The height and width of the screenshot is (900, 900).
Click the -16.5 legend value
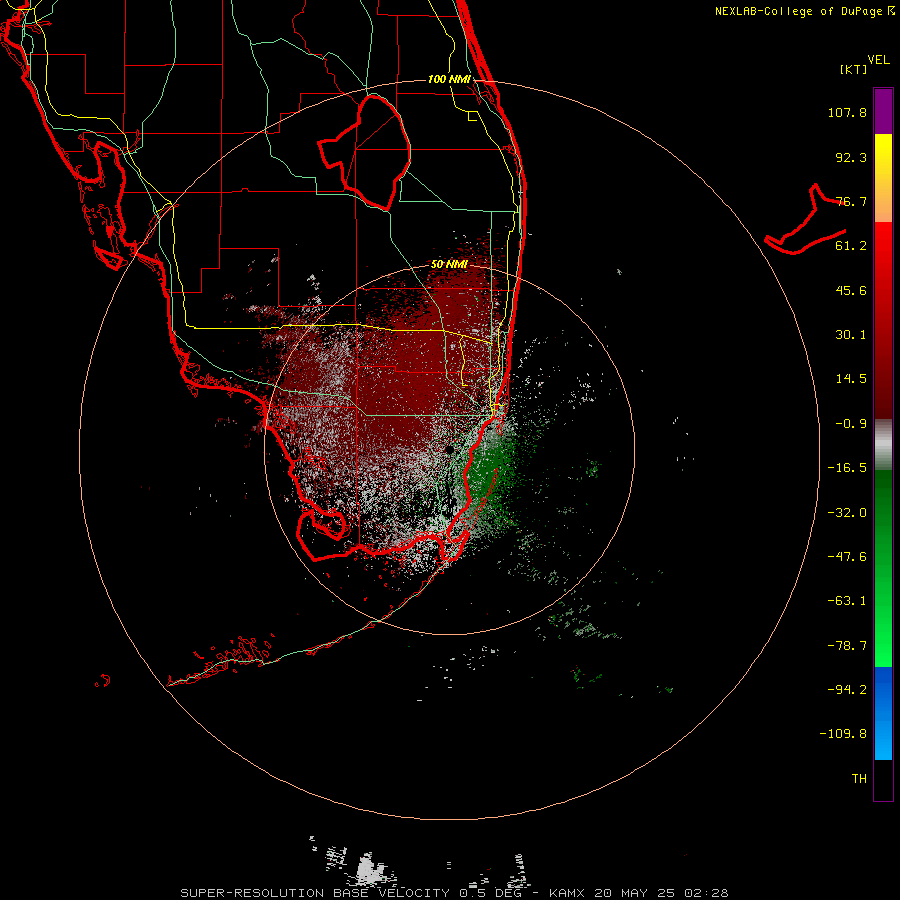(847, 468)
